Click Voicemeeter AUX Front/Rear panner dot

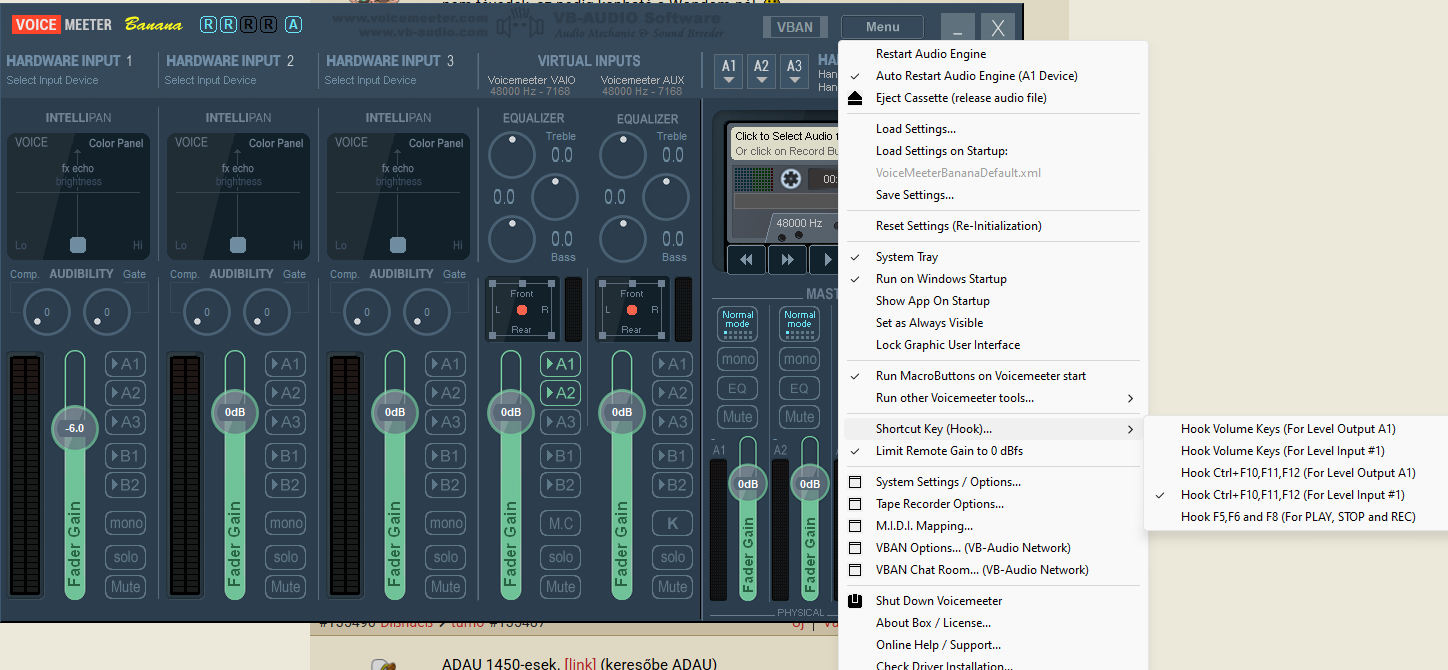point(632,311)
